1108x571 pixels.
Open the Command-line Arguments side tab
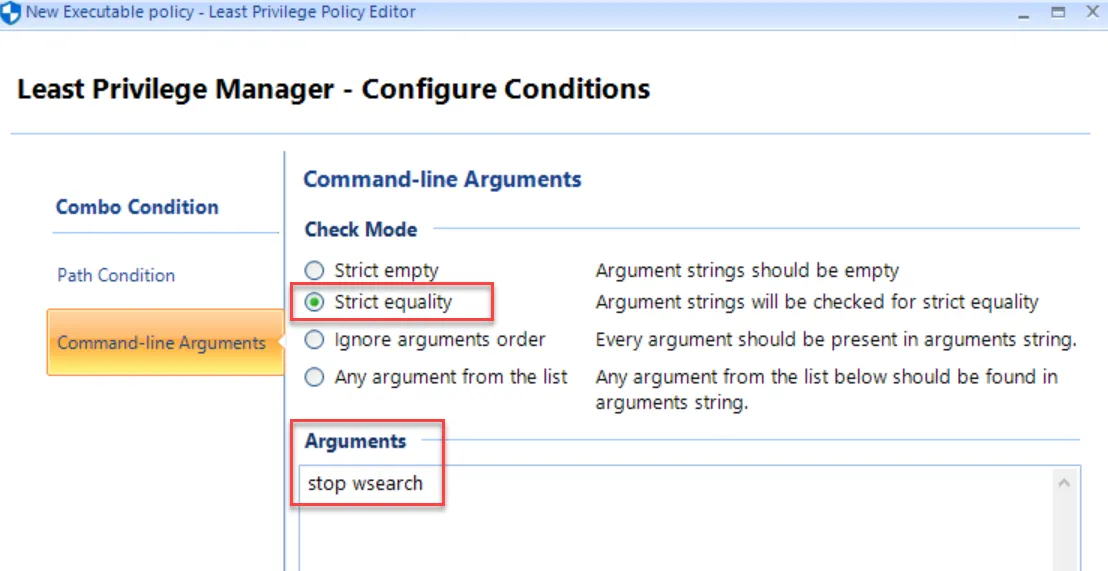coord(161,343)
